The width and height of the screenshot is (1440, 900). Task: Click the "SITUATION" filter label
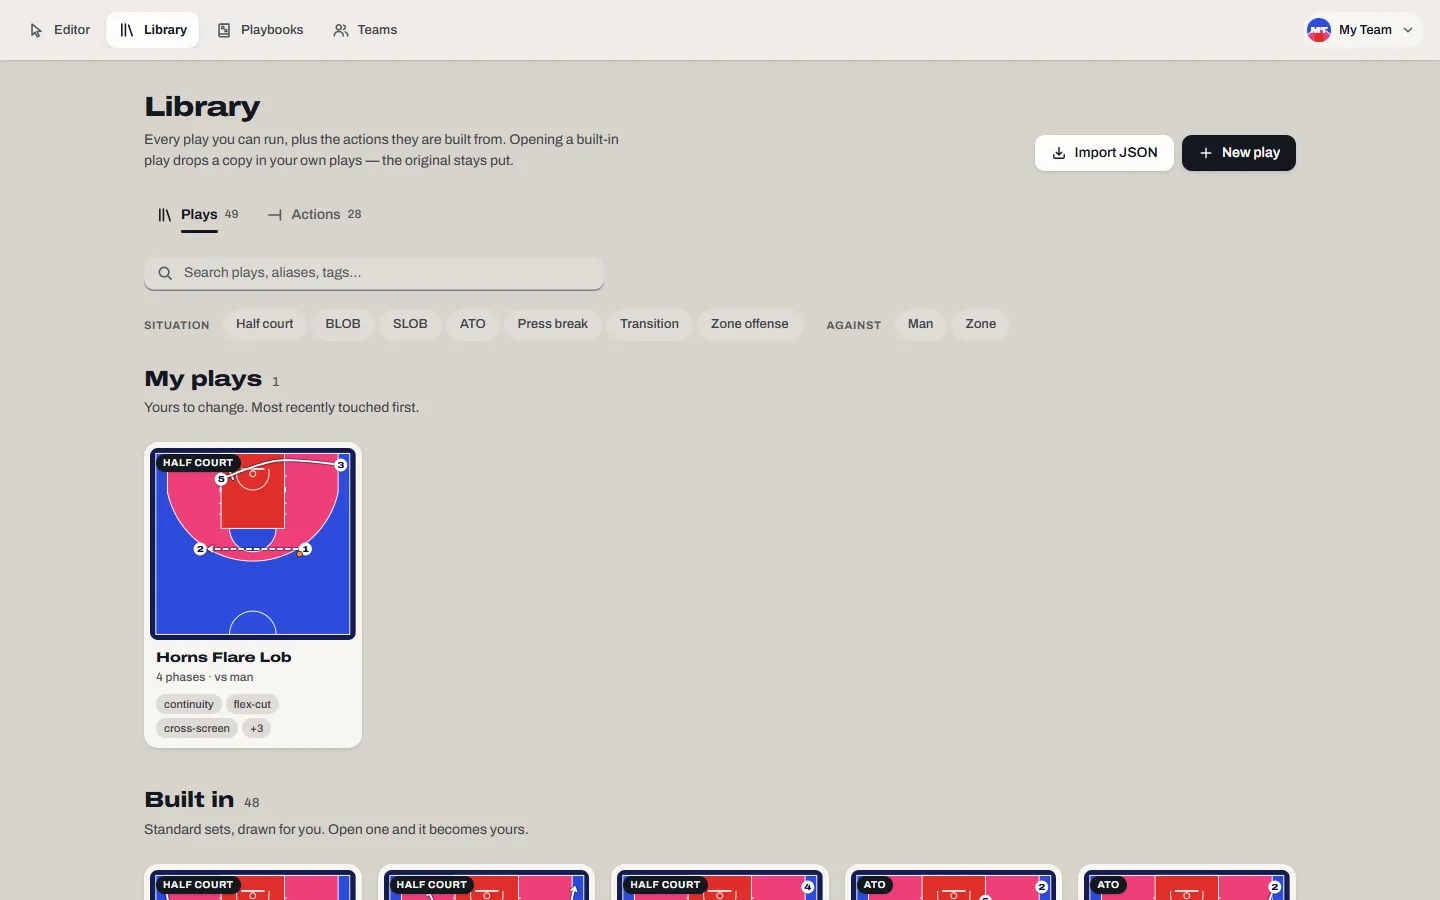[x=177, y=325]
